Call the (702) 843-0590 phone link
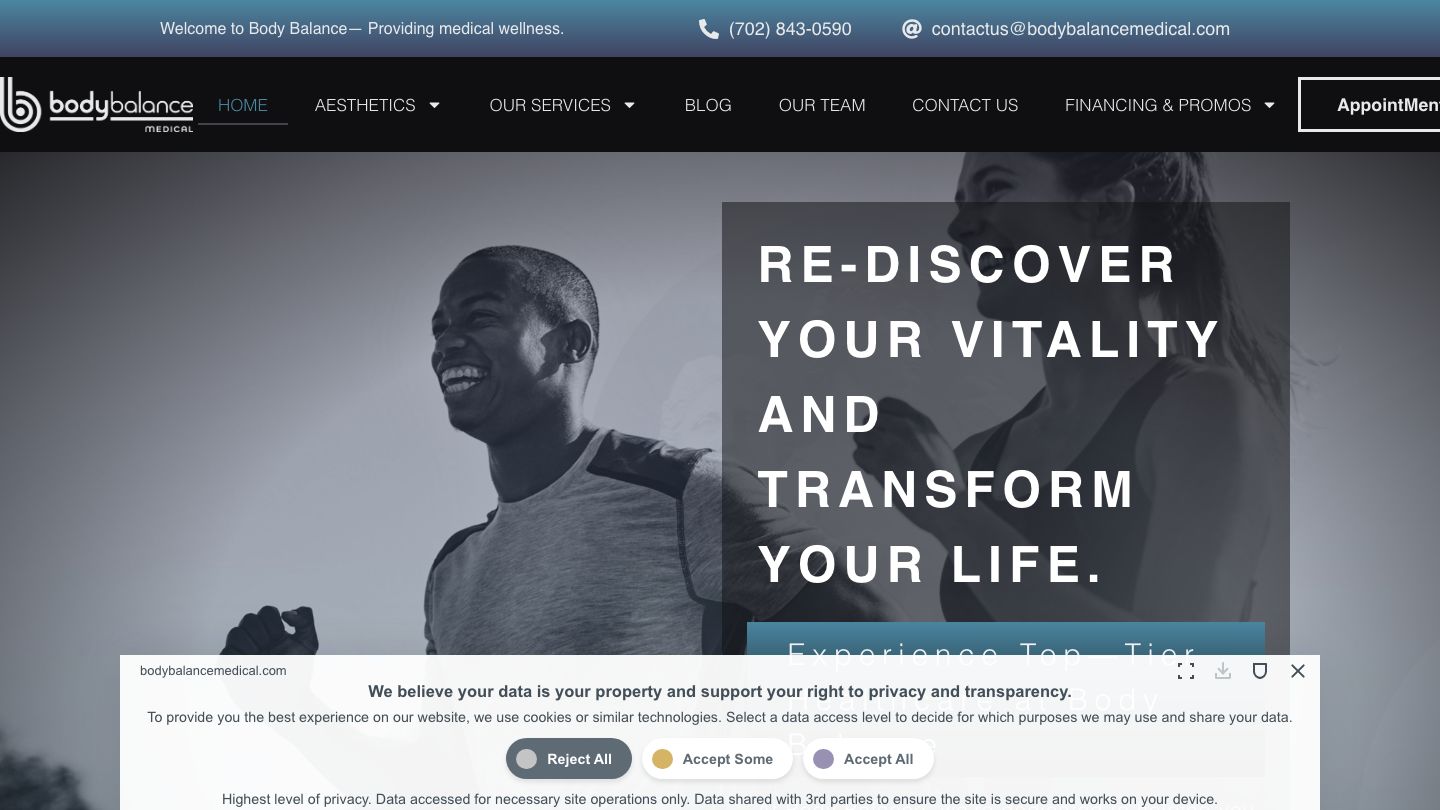This screenshot has width=1440, height=810. pyautogui.click(x=790, y=29)
